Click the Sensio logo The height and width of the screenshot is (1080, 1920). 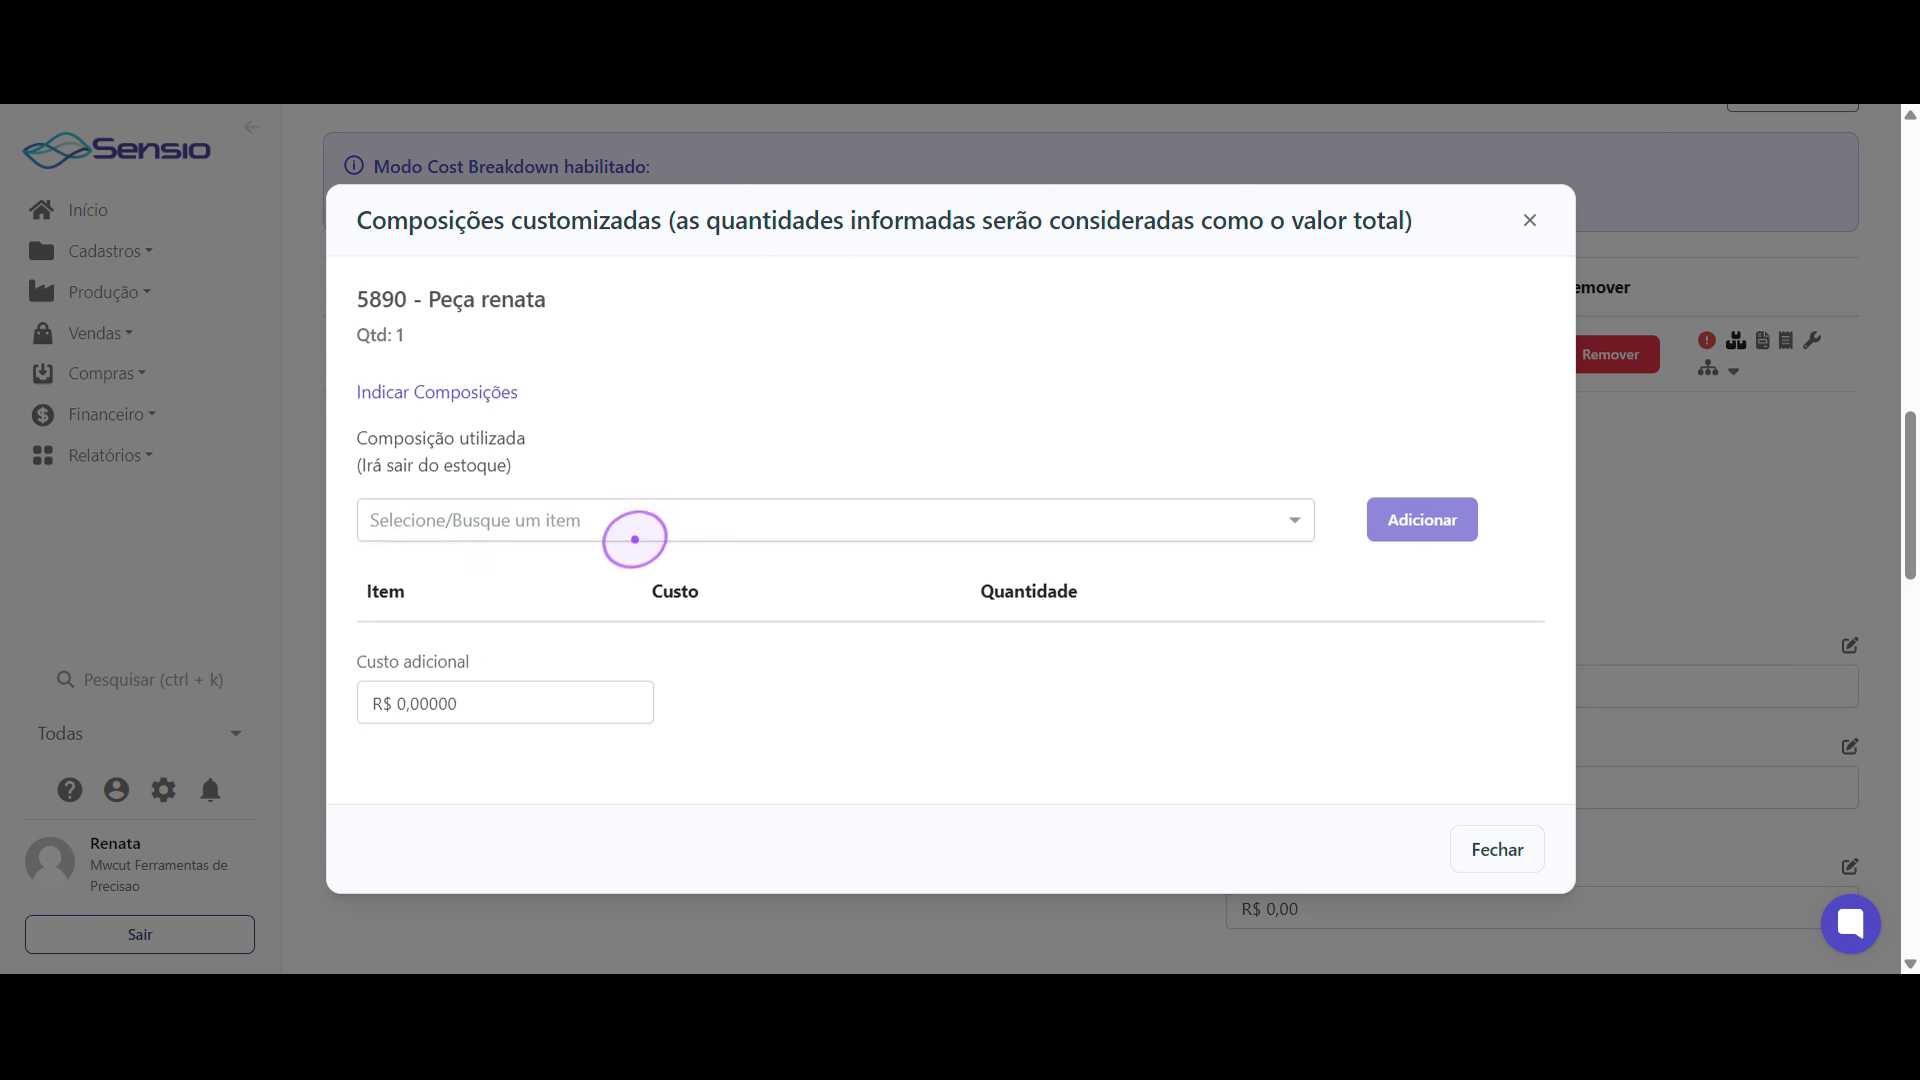coord(117,150)
